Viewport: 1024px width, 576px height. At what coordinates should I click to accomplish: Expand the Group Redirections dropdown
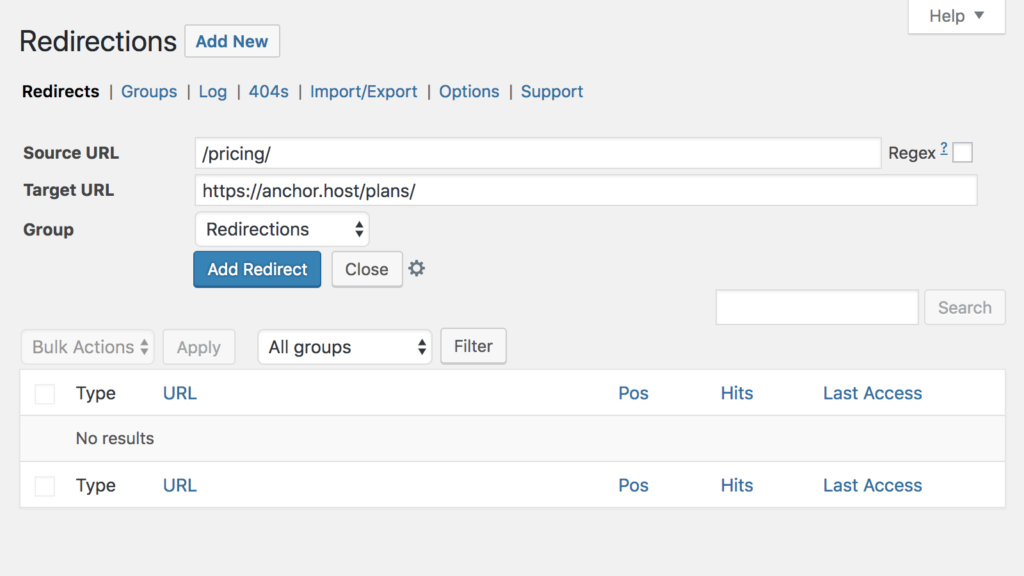tap(282, 229)
